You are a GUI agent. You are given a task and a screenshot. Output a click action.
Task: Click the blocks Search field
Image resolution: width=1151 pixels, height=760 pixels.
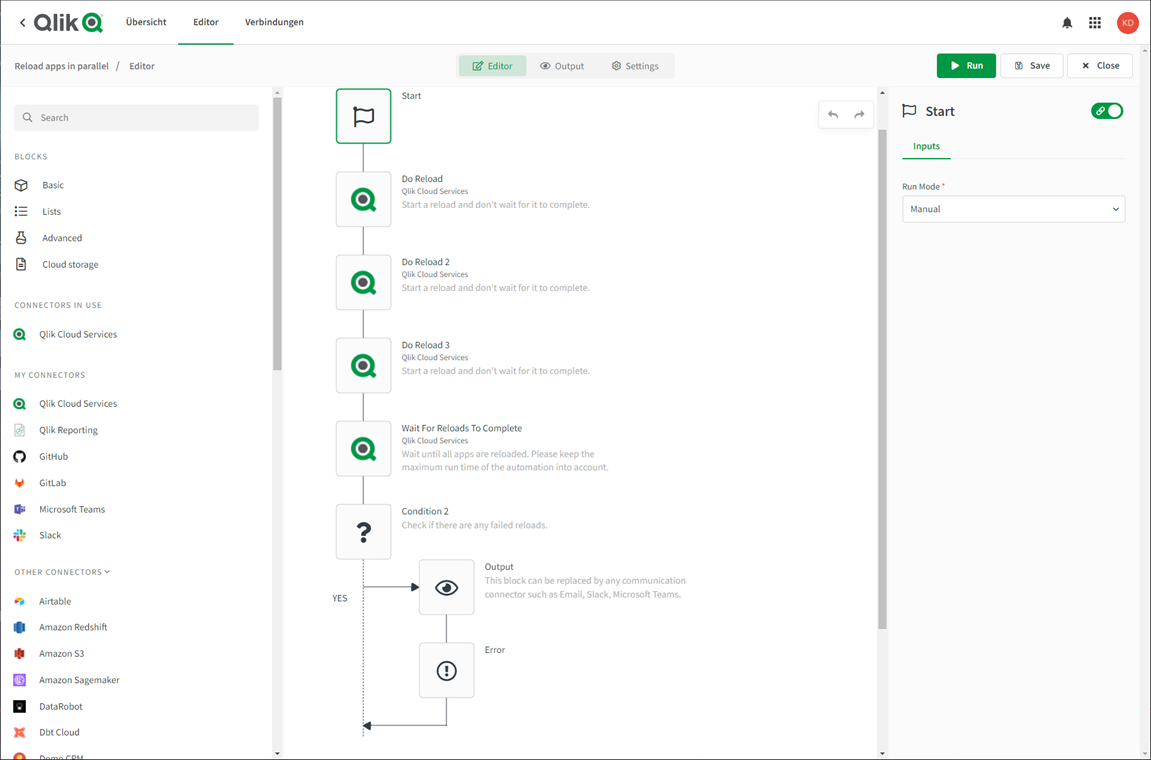136,117
